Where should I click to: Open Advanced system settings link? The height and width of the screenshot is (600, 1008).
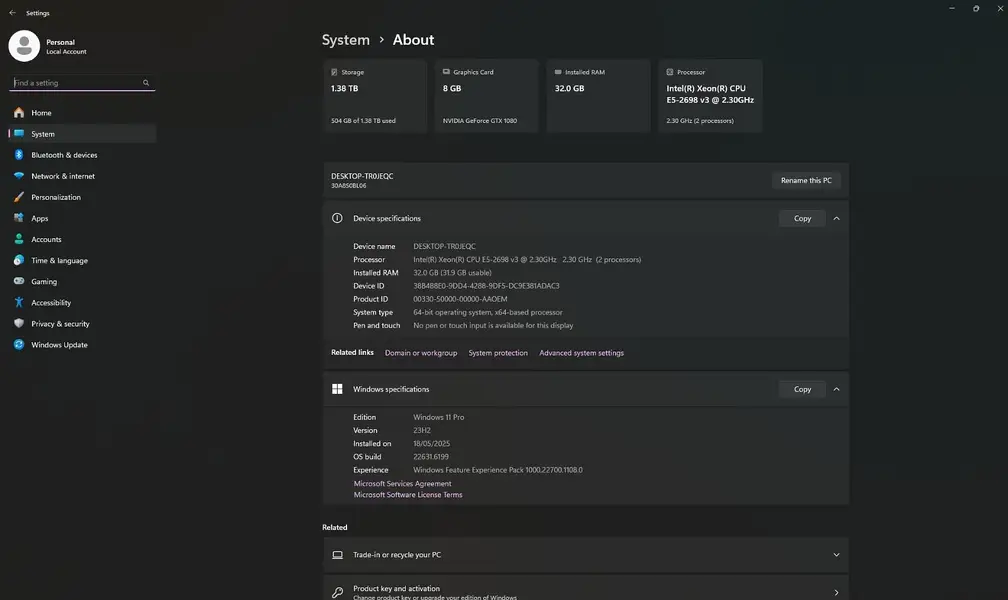point(582,353)
